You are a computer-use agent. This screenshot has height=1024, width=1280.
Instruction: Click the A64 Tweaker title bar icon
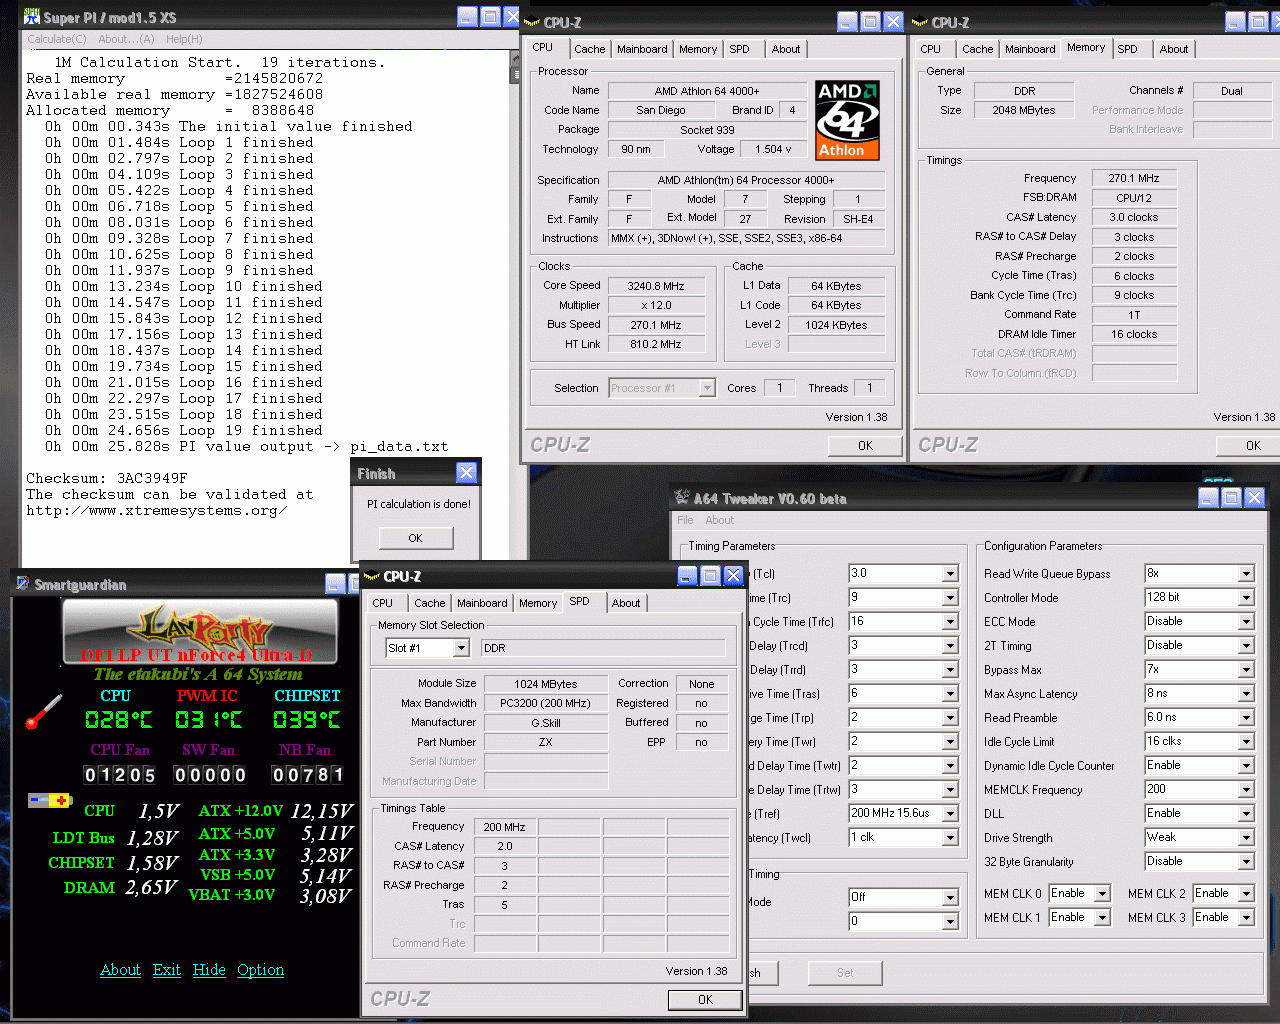[x=682, y=498]
